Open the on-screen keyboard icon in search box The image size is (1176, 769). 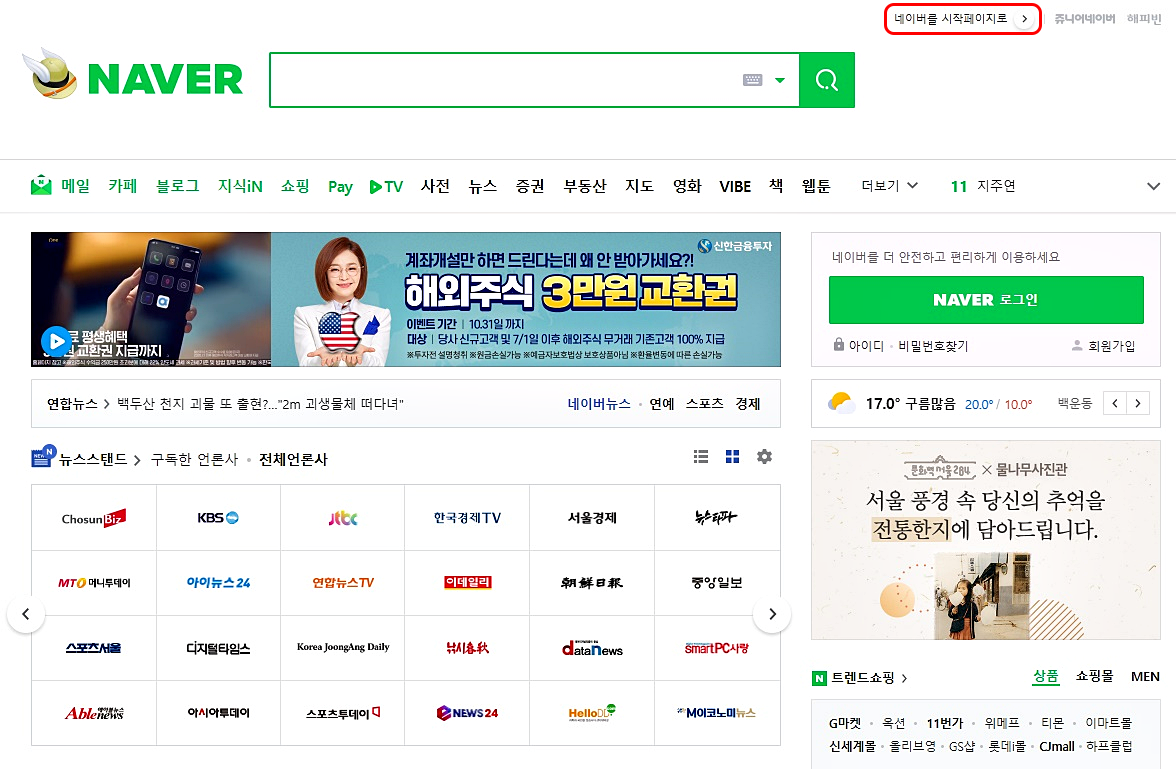752,80
